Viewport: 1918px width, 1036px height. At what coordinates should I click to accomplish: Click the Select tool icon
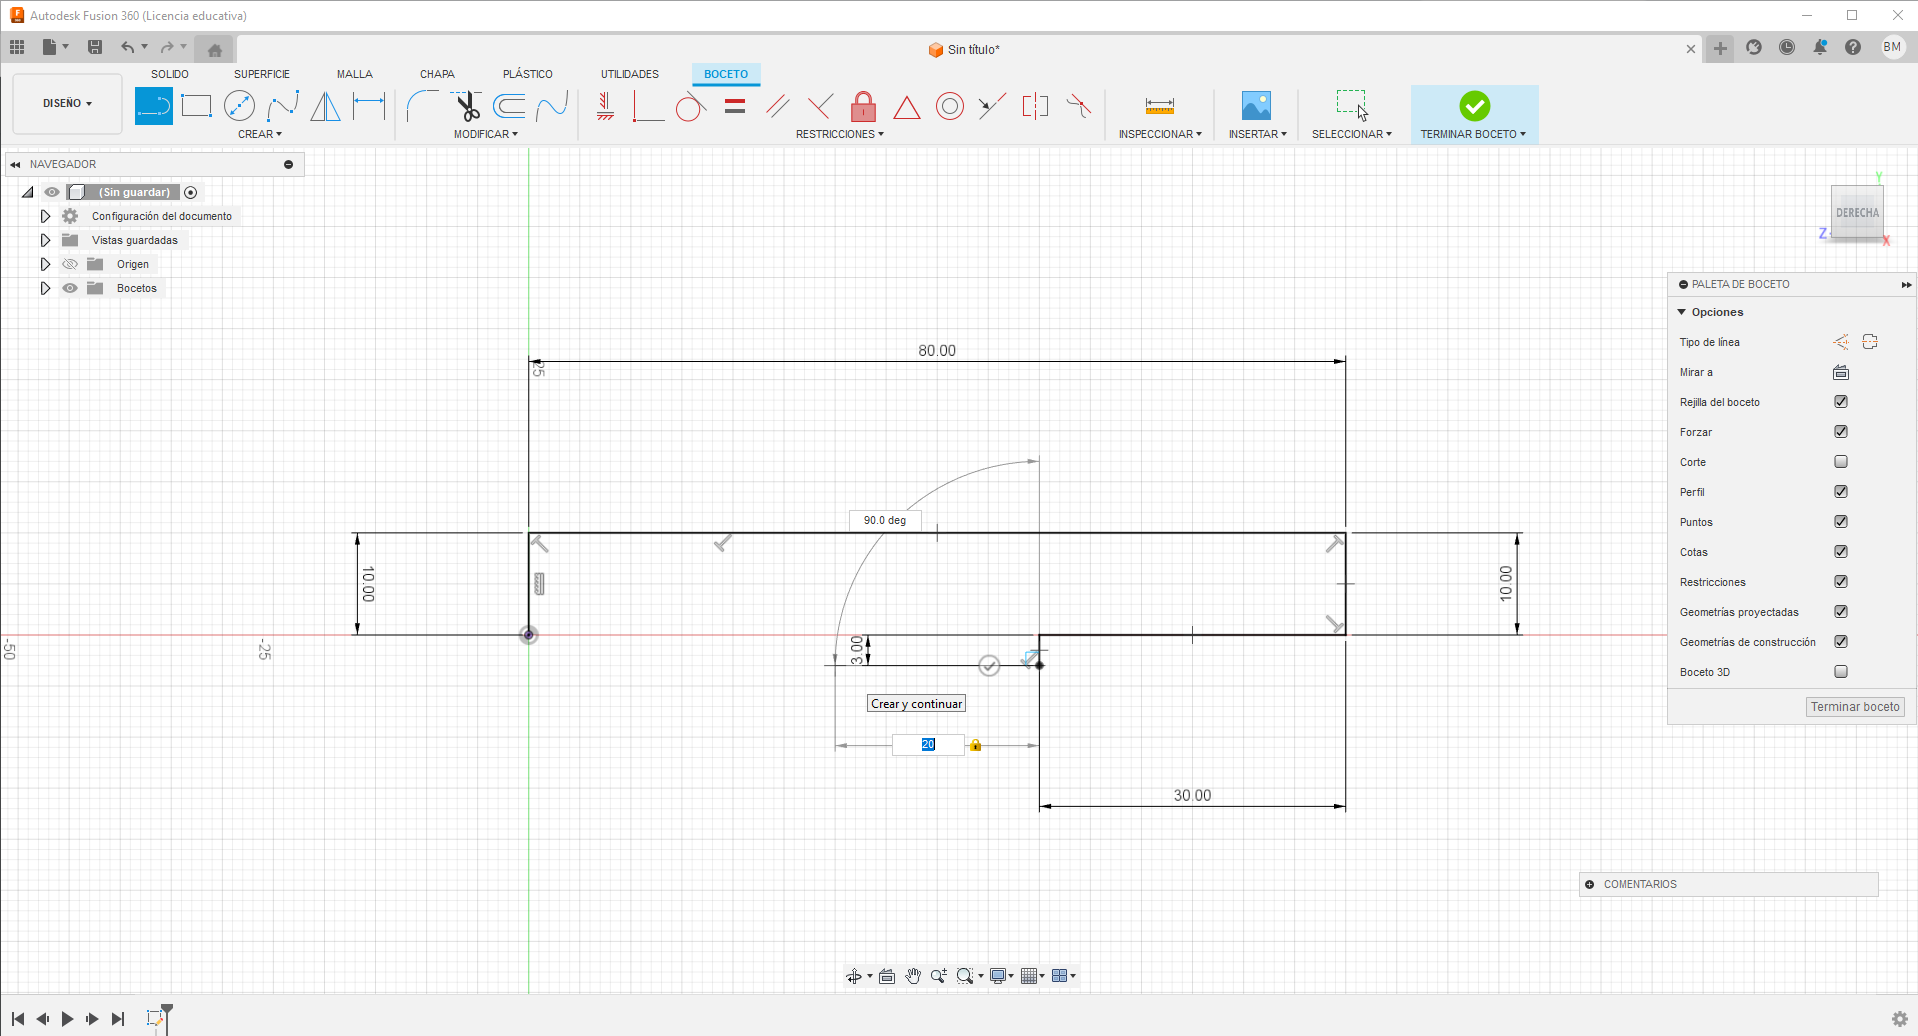(x=1352, y=106)
